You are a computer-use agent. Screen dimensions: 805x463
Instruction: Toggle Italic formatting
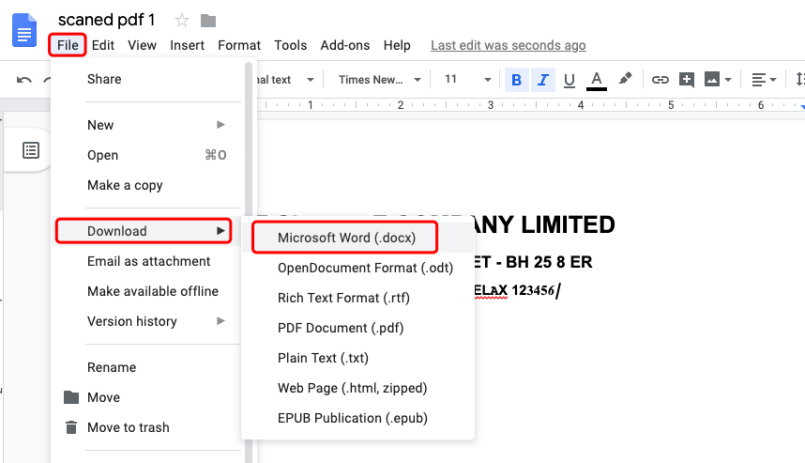(x=543, y=80)
